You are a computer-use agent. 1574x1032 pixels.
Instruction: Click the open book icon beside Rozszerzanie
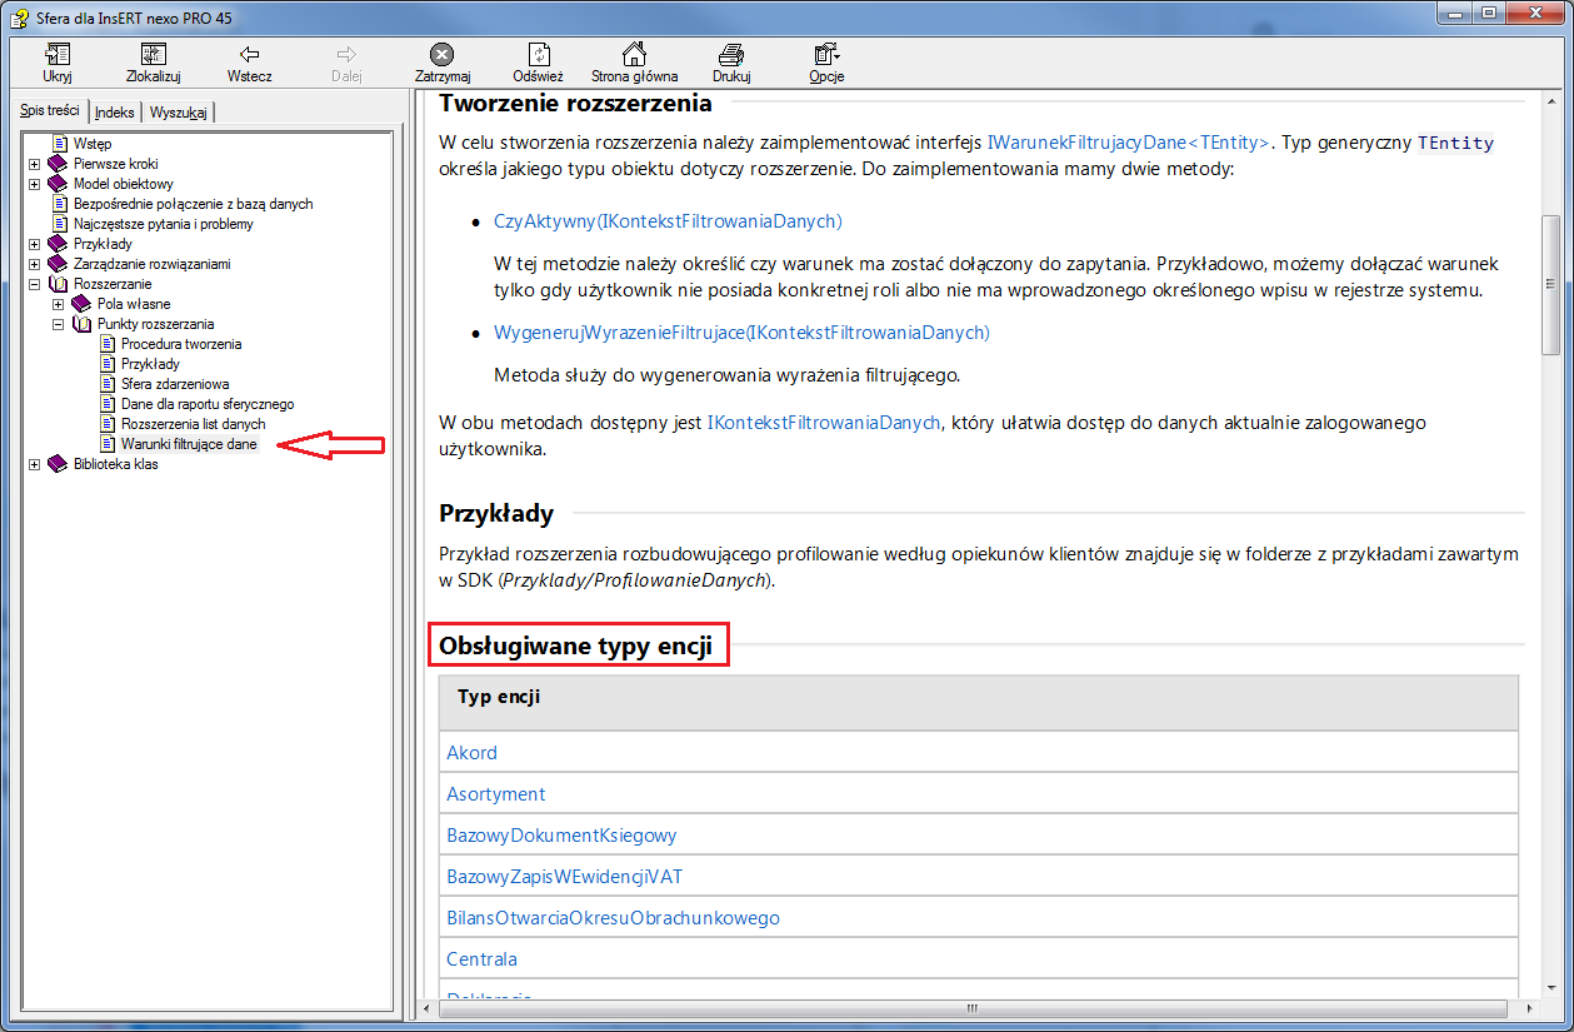coord(58,284)
